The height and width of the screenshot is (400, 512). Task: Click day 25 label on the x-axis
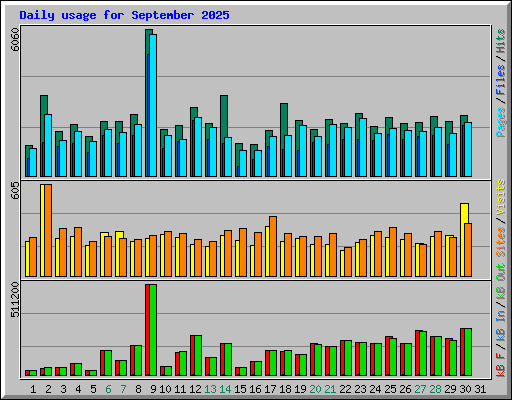pyautogui.click(x=390, y=389)
